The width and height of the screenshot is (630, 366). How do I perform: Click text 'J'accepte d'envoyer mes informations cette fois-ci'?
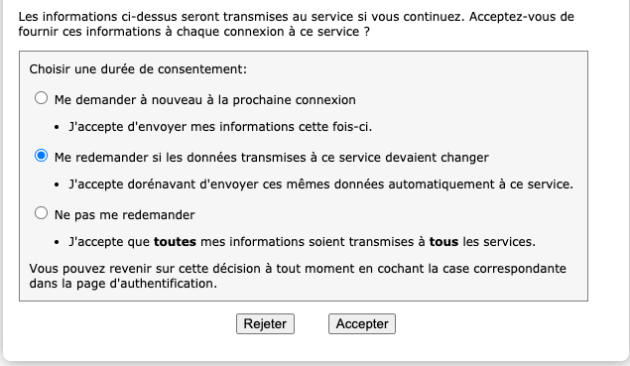pyautogui.click(x=220, y=127)
